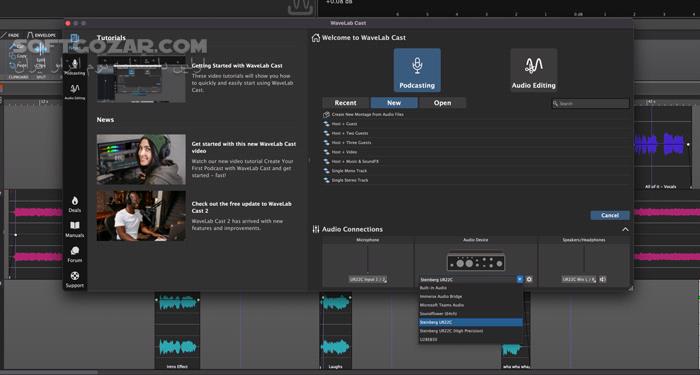Open the UR22C Mix L / R speaker dropdown
This screenshot has width=700, height=375.
[579, 279]
